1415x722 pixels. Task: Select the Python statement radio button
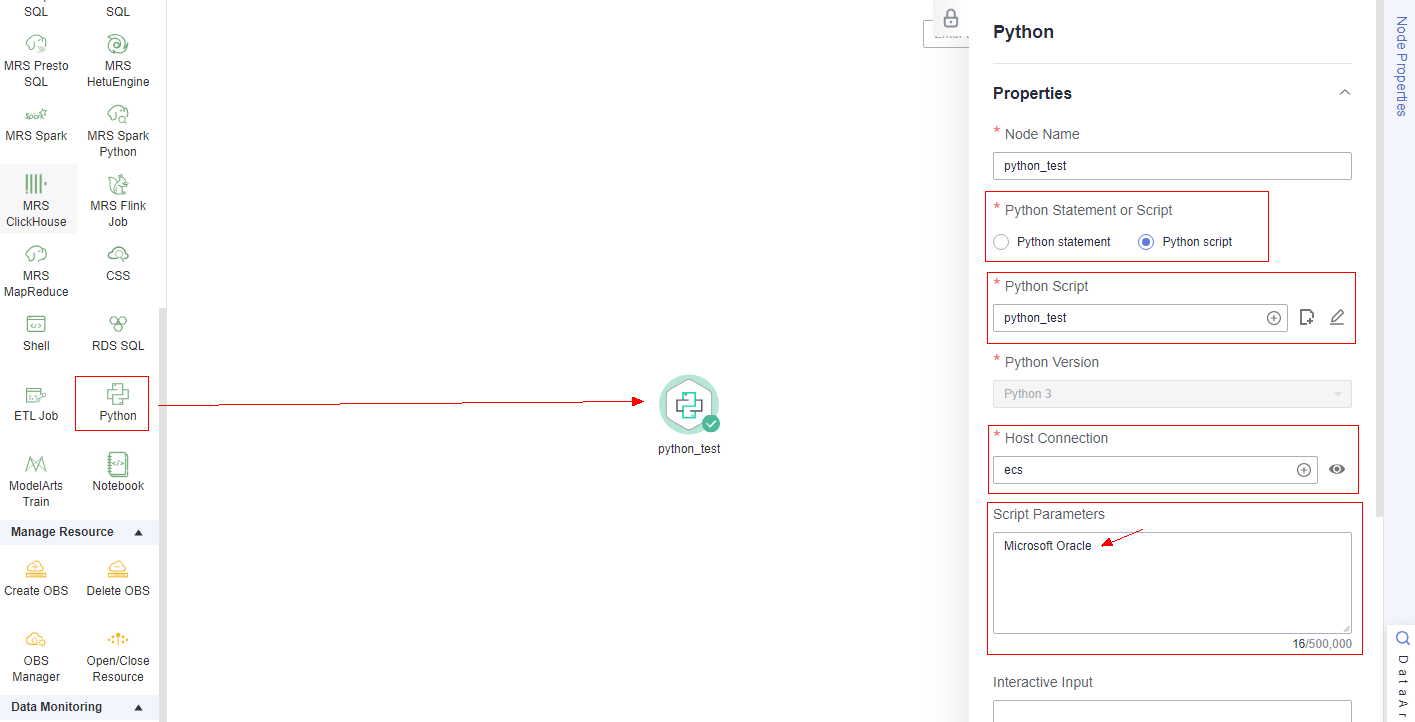pos(1001,242)
